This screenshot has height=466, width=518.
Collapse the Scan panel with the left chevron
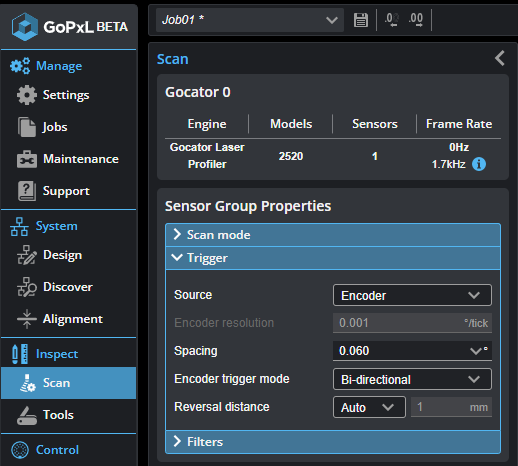pos(500,59)
